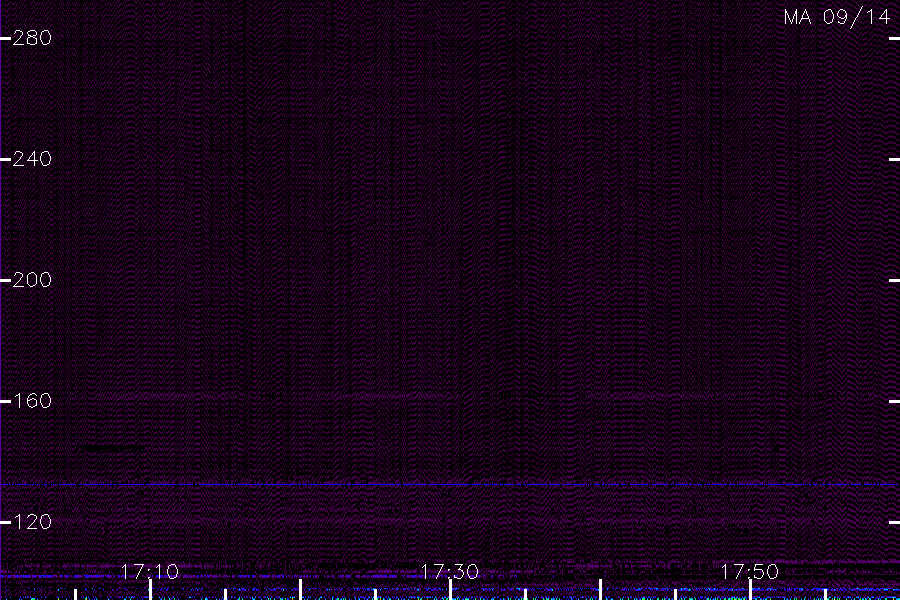Click the 17:10 time label
Screen dimensions: 900x600
[x=149, y=571]
